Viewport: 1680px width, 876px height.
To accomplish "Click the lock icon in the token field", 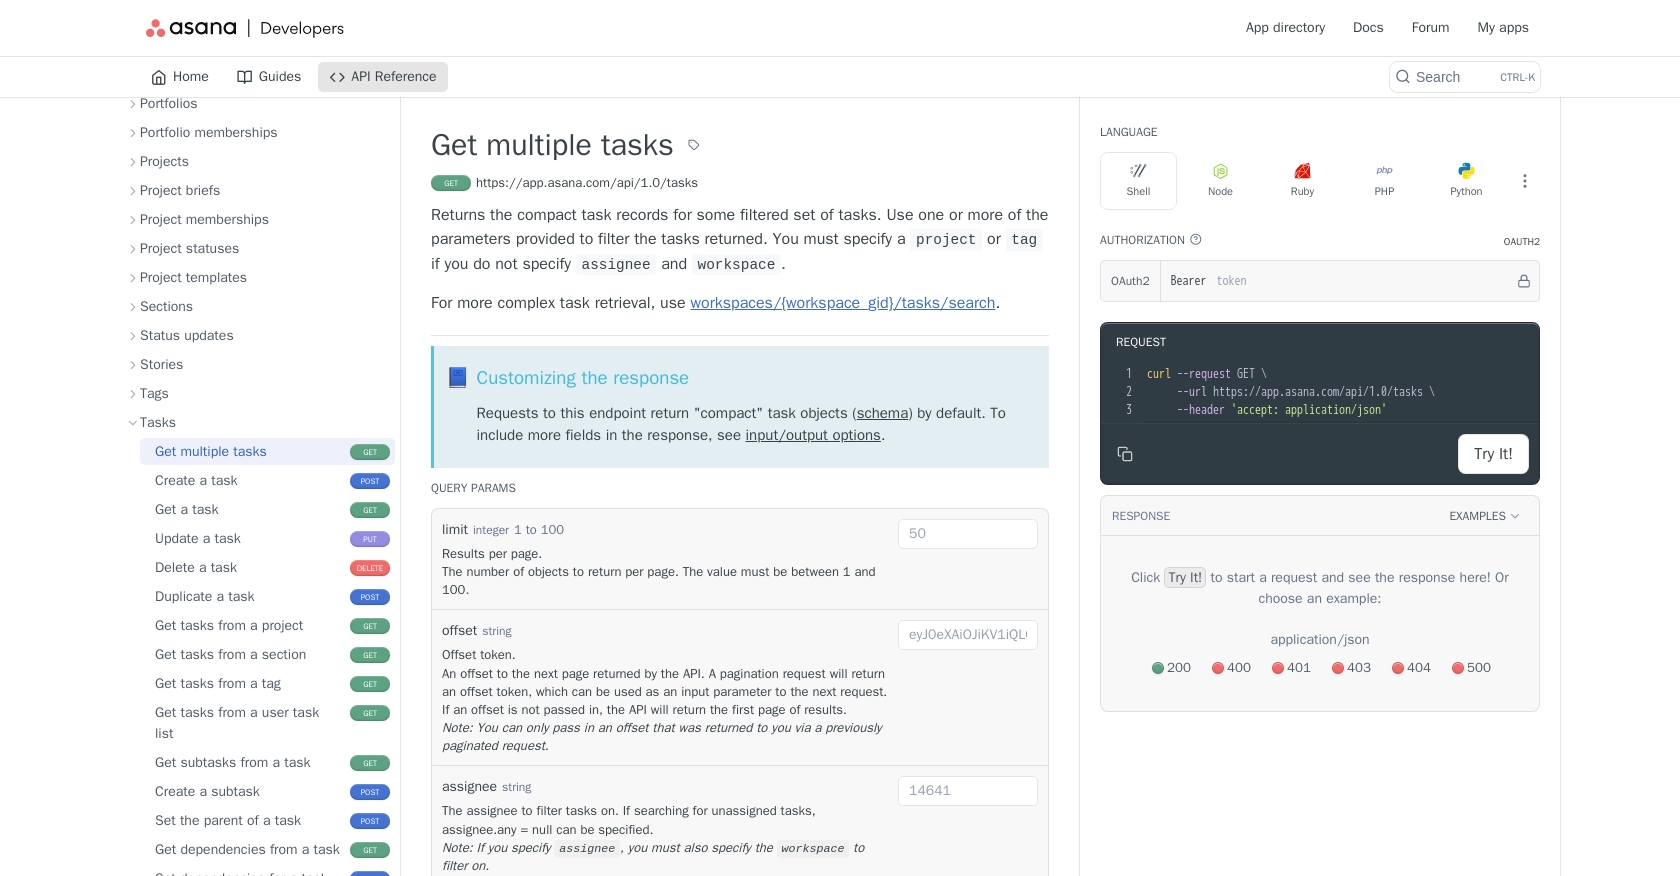I will (1524, 281).
